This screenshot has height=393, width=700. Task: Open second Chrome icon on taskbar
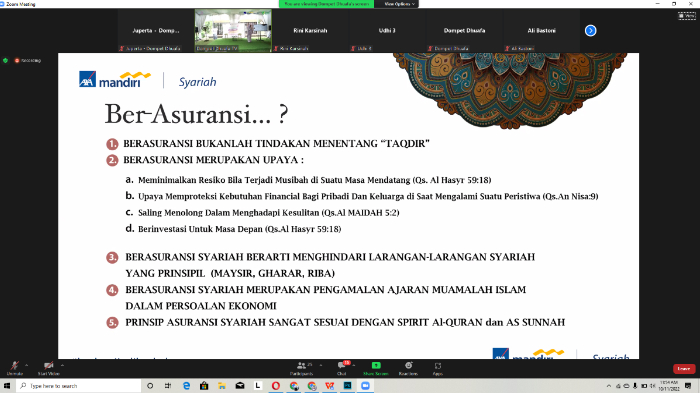coord(312,385)
